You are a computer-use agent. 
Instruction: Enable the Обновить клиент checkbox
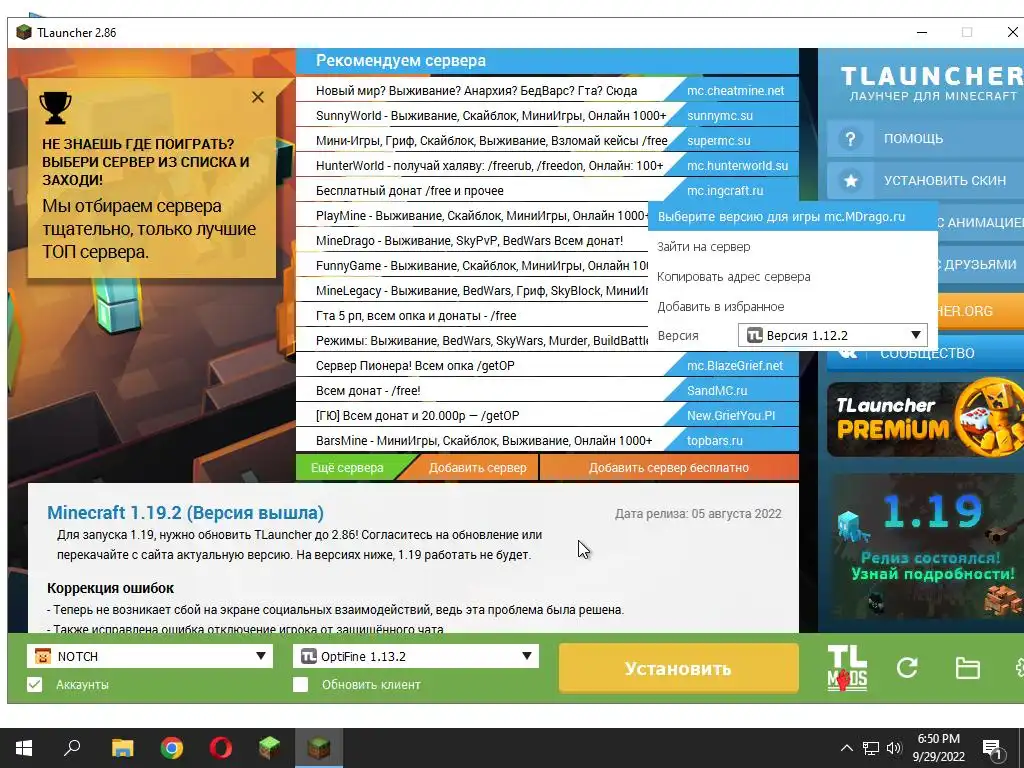pos(300,684)
